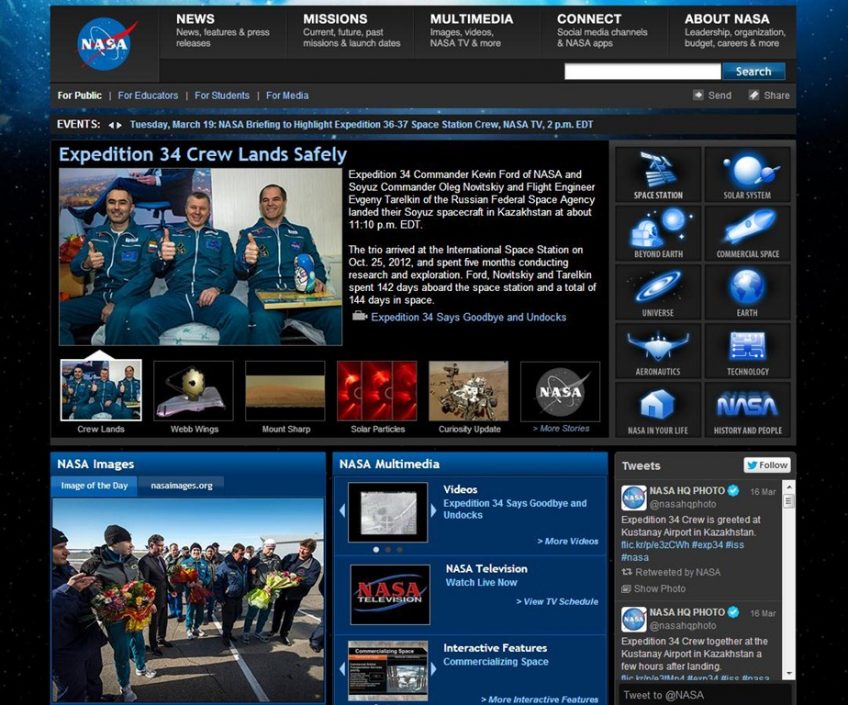
Task: Open the Missions menu
Action: [x=335, y=19]
